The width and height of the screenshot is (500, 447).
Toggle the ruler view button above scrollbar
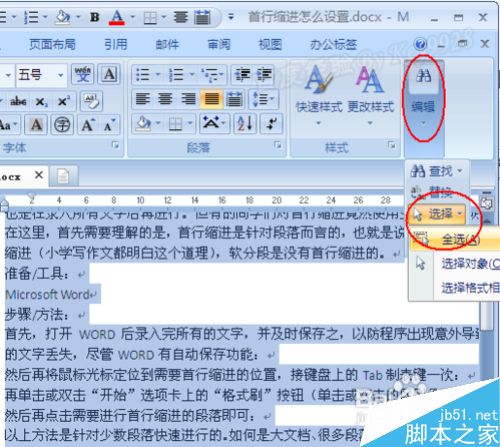tap(487, 203)
